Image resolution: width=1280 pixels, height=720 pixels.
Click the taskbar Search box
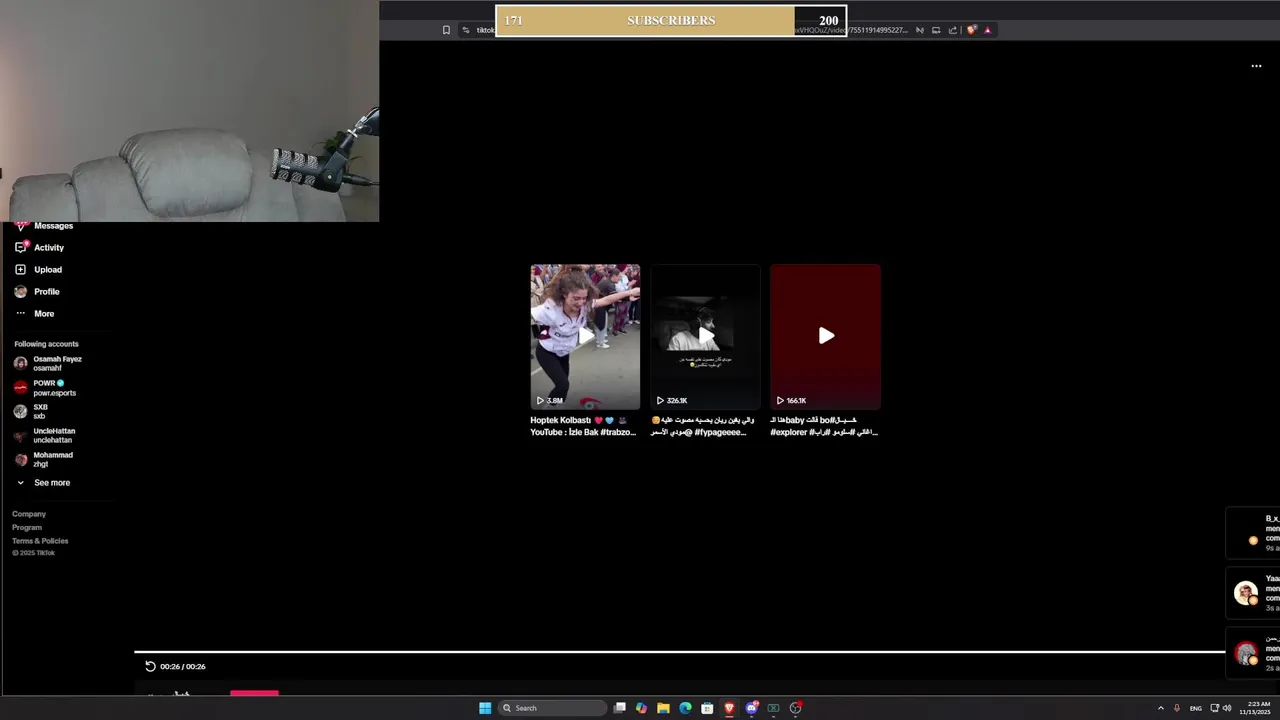click(552, 708)
